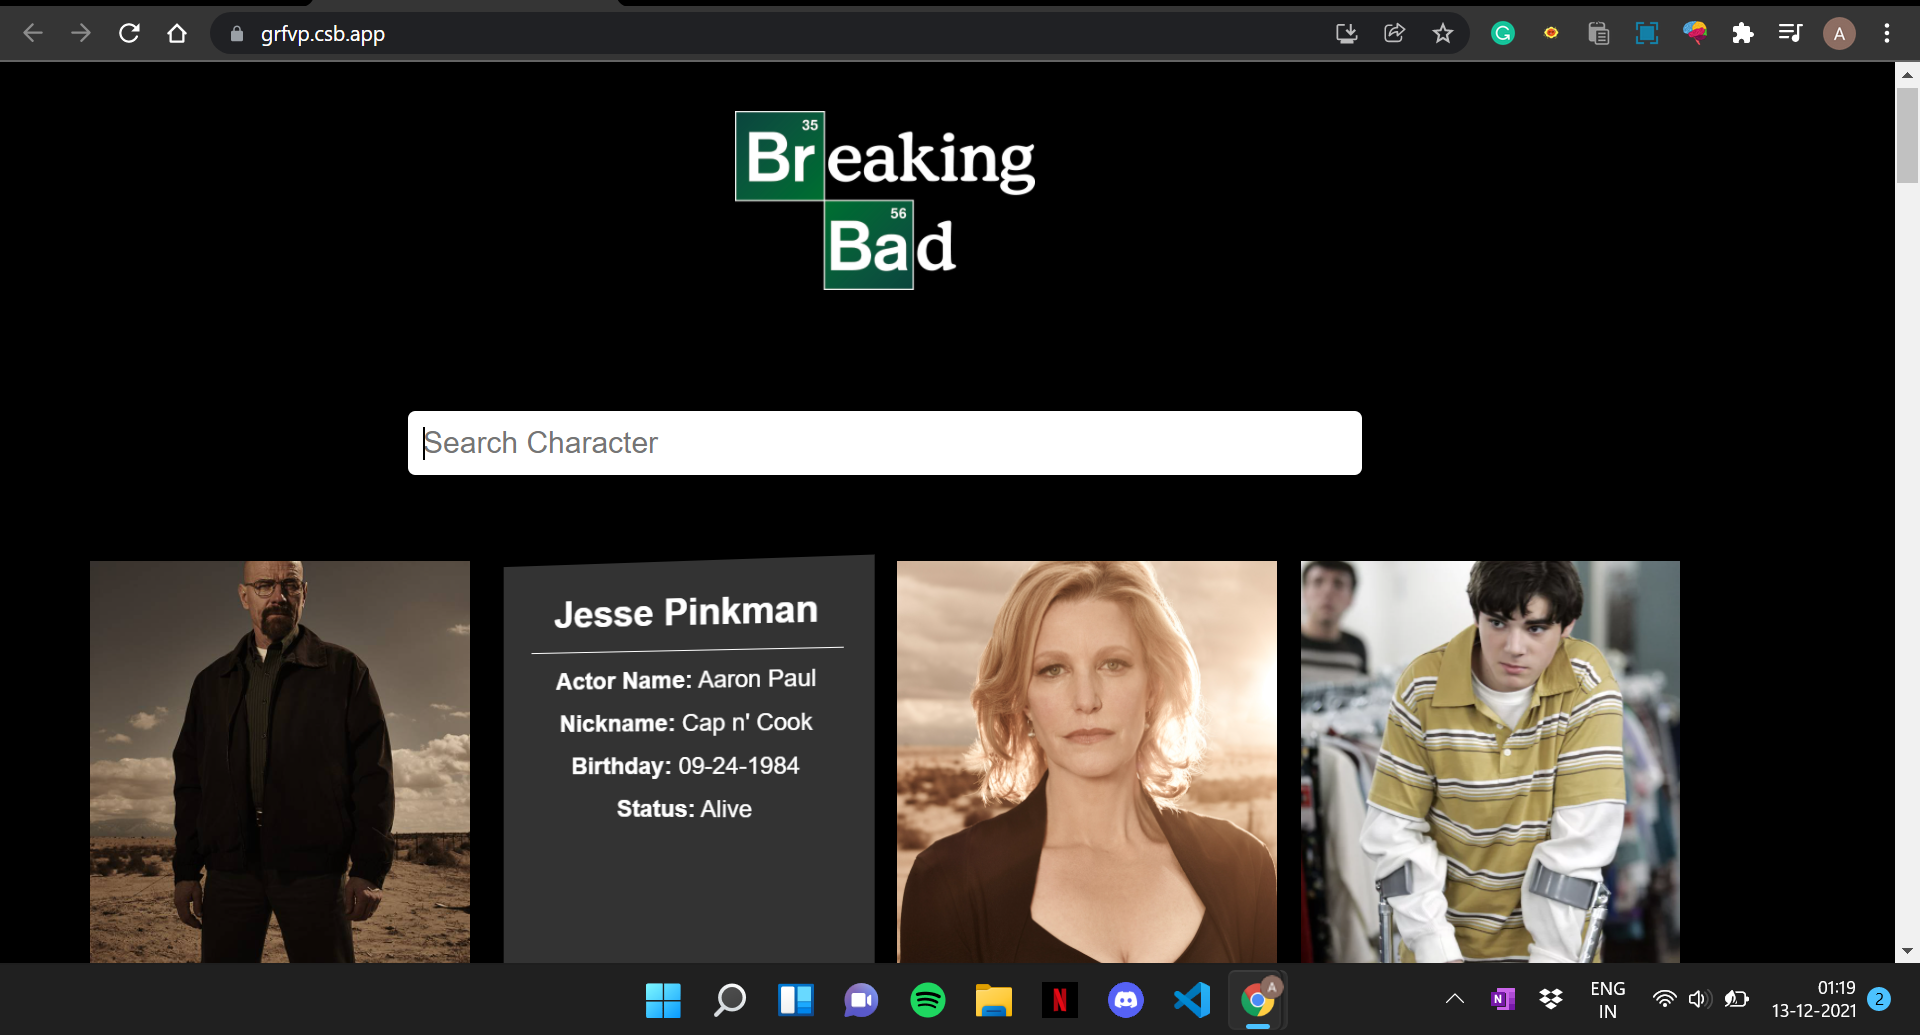The width and height of the screenshot is (1920, 1035).
Task: Launch the screenshot capture extension
Action: tap(1647, 33)
